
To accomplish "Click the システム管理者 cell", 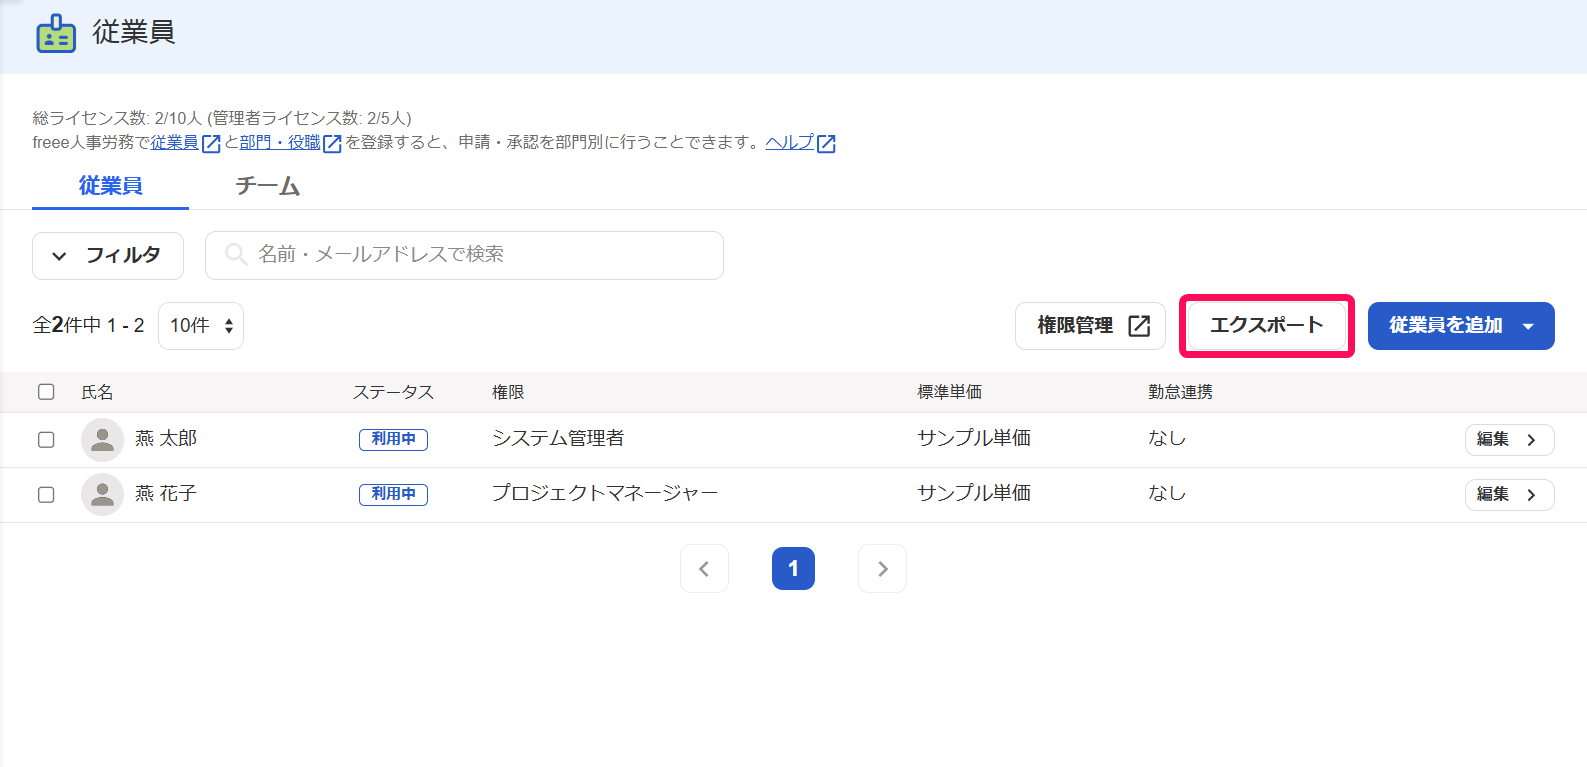I will tap(558, 439).
